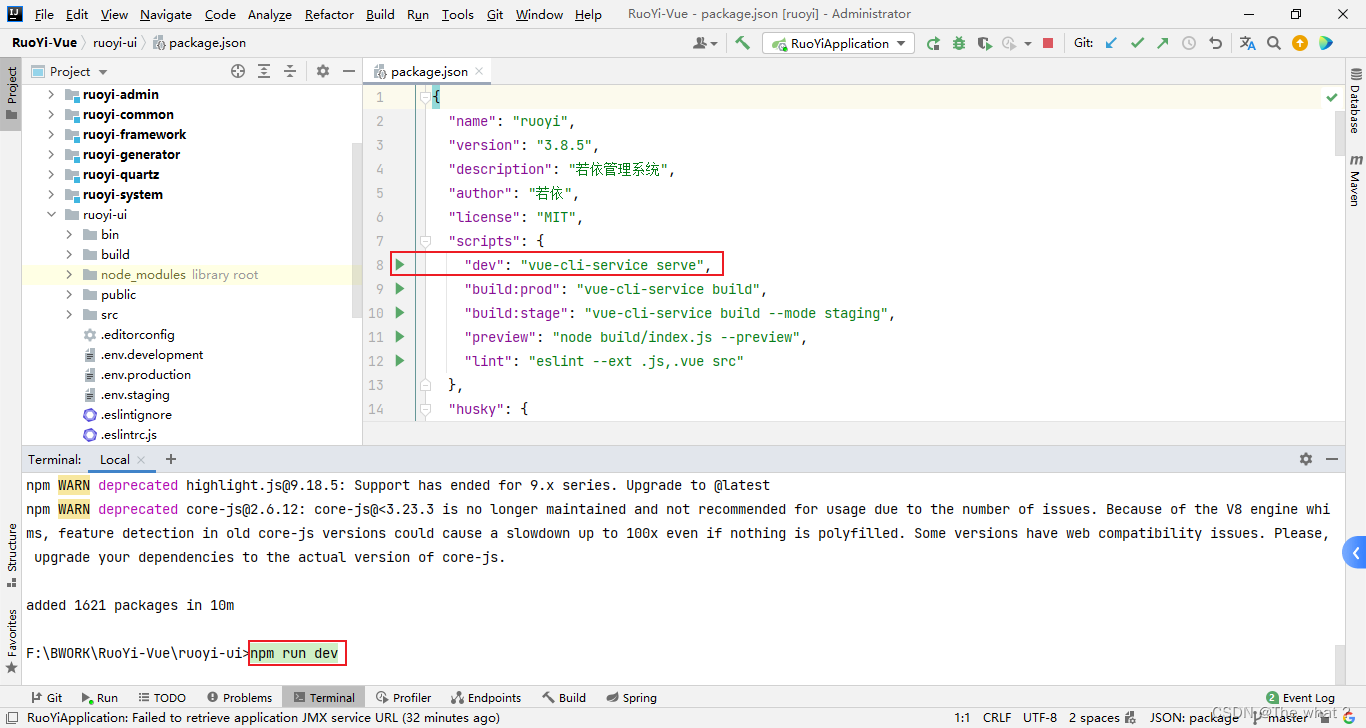This screenshot has width=1366, height=728.
Task: Click the Git commit checkmark
Action: (1137, 43)
